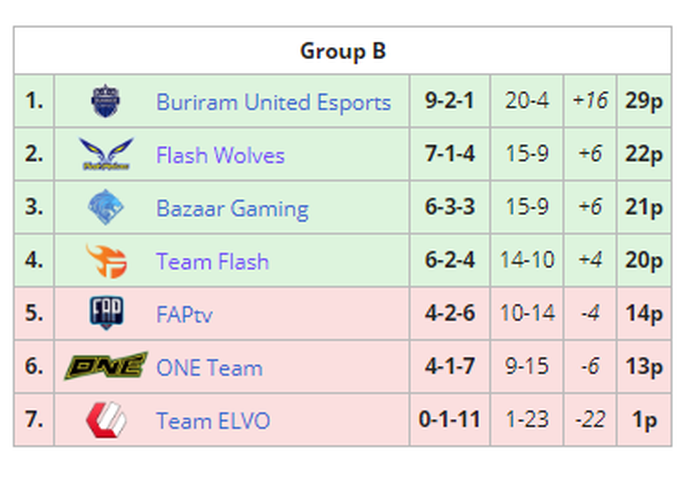Click the Flash Wolves winged logo
Image resolution: width=700 pixels, height=493 pixels.
click(x=106, y=154)
